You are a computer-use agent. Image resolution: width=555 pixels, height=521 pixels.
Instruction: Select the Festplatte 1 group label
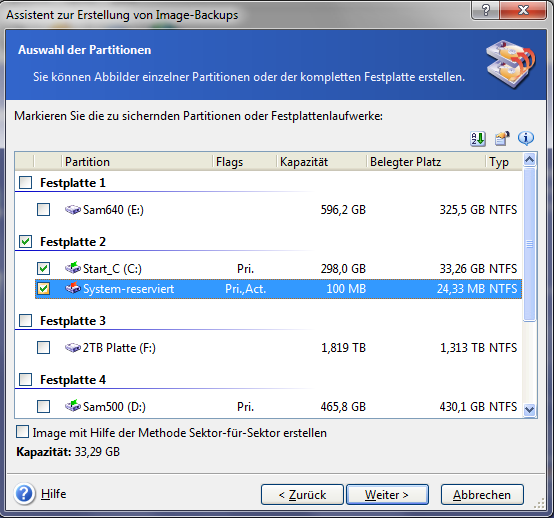(x=73, y=183)
